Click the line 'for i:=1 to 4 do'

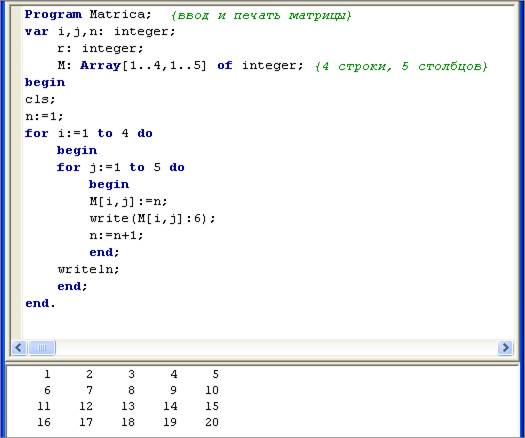88,133
